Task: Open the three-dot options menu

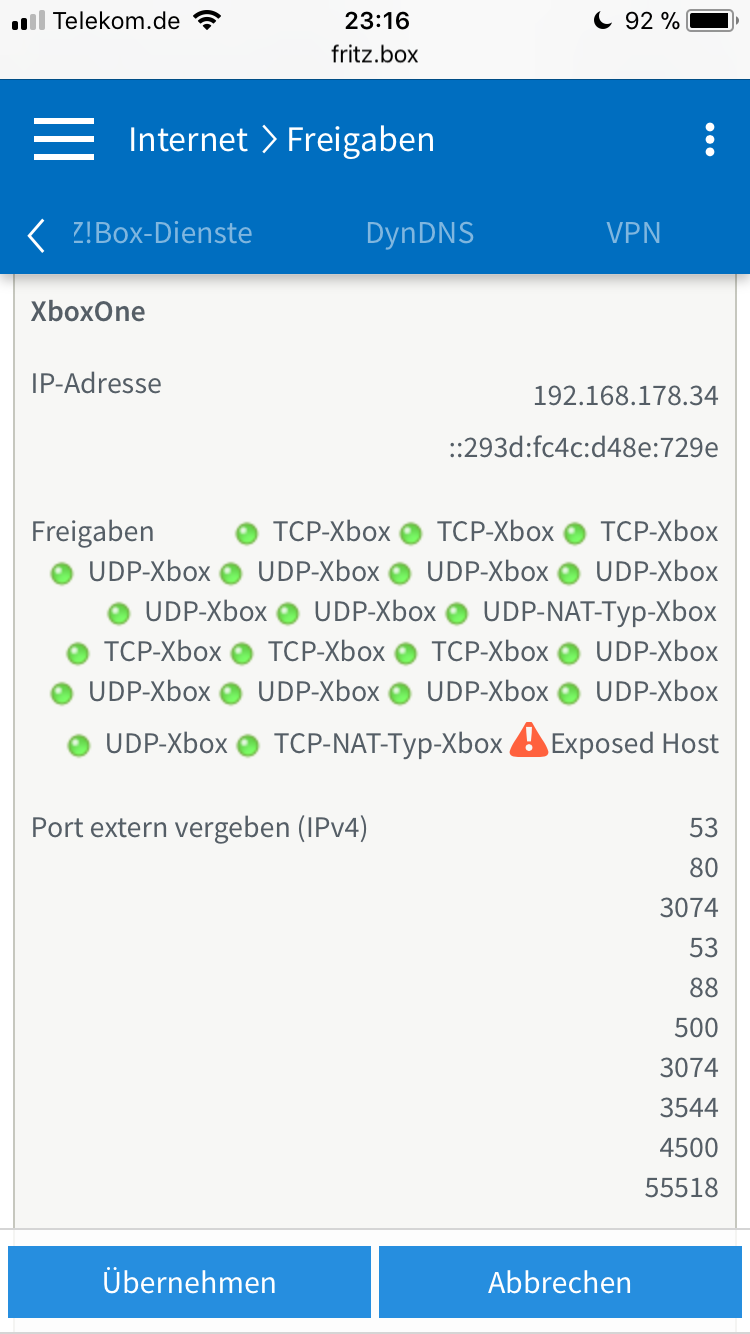Action: coord(710,140)
